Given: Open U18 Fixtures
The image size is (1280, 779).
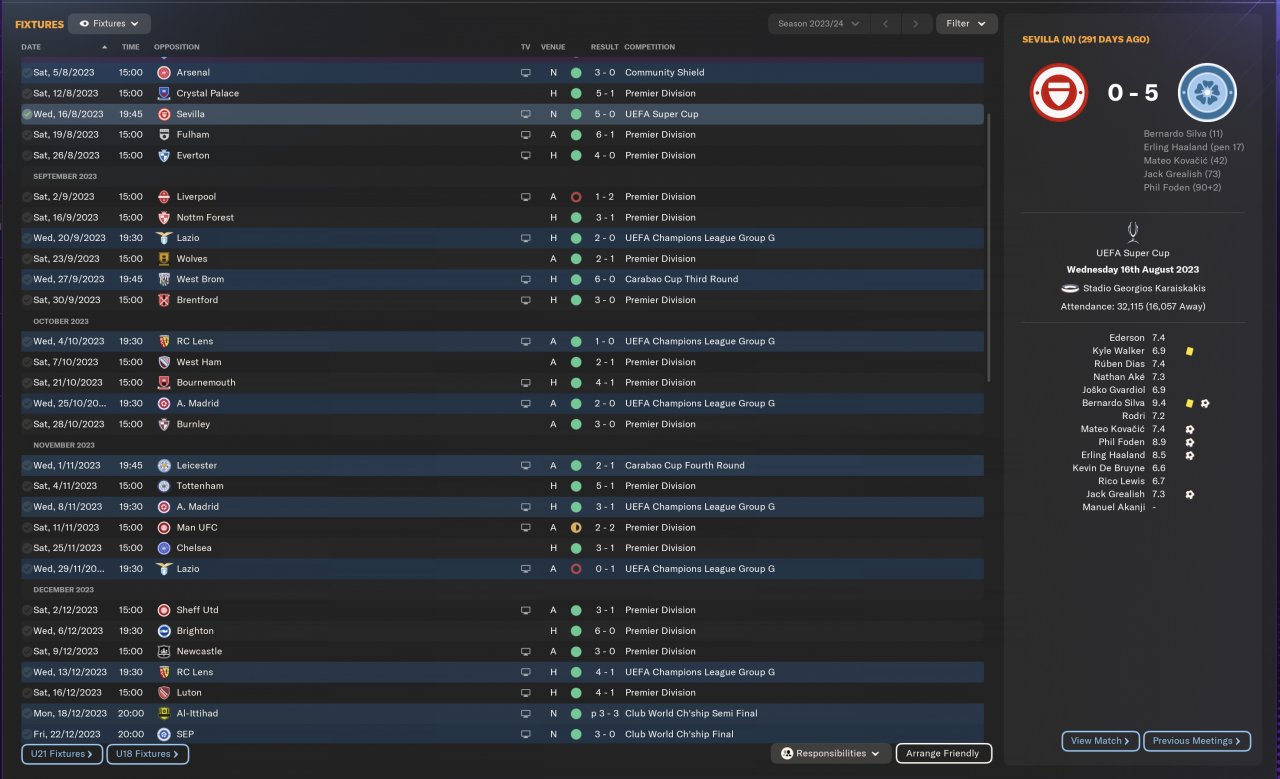Looking at the screenshot, I should click(148, 754).
